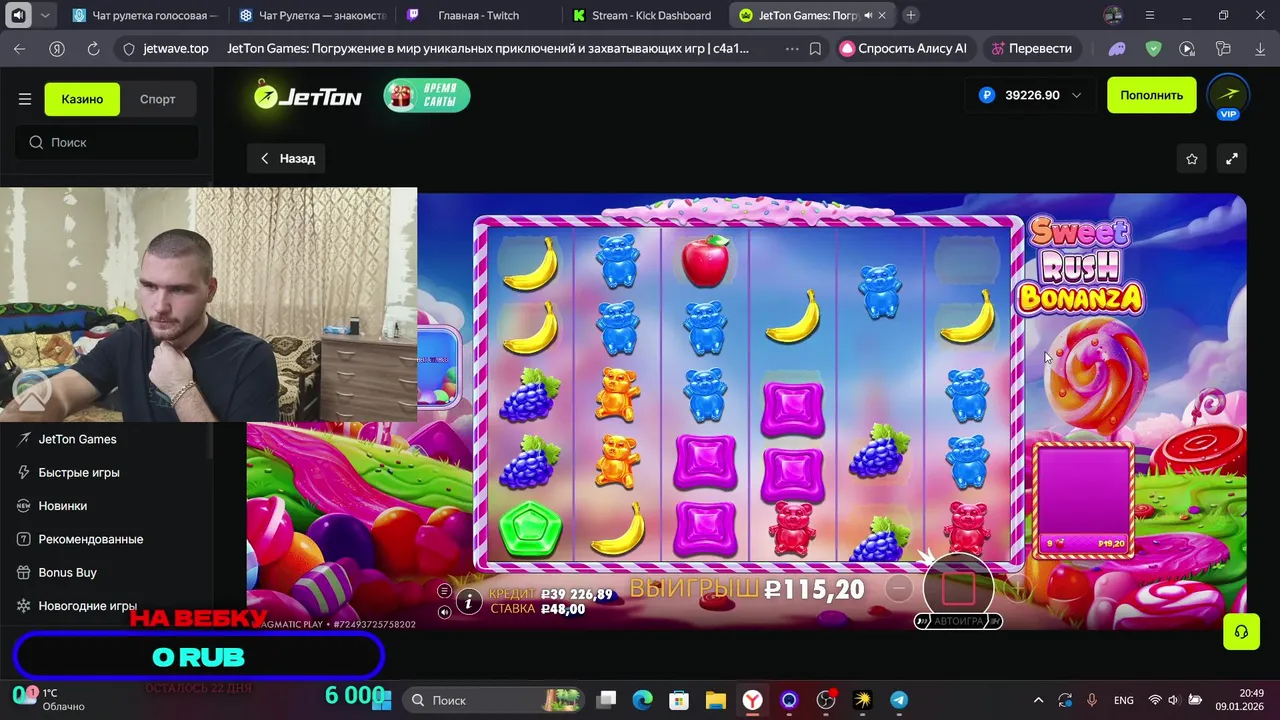Click the lollipop multiplier panel showing ₽19,20
Viewport: 1280px width, 720px height.
(x=1084, y=499)
